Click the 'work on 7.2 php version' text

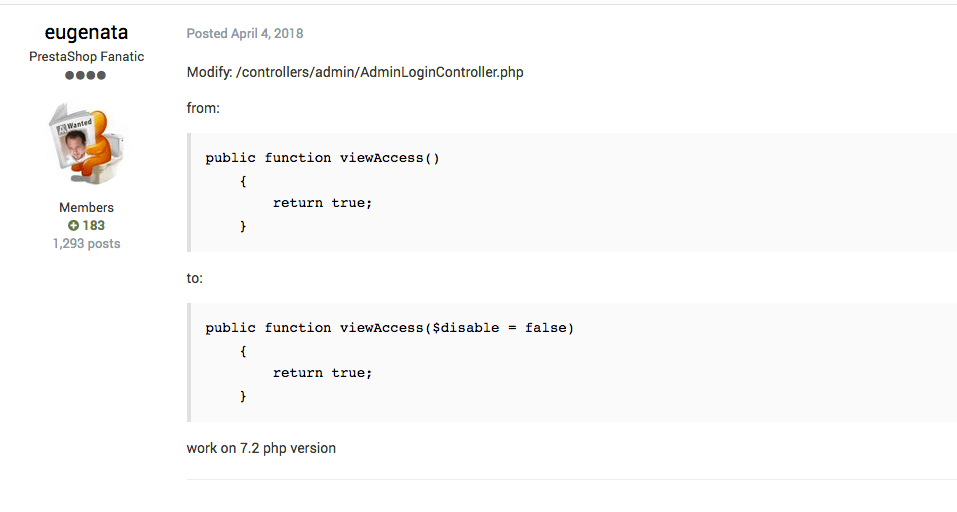[261, 449]
